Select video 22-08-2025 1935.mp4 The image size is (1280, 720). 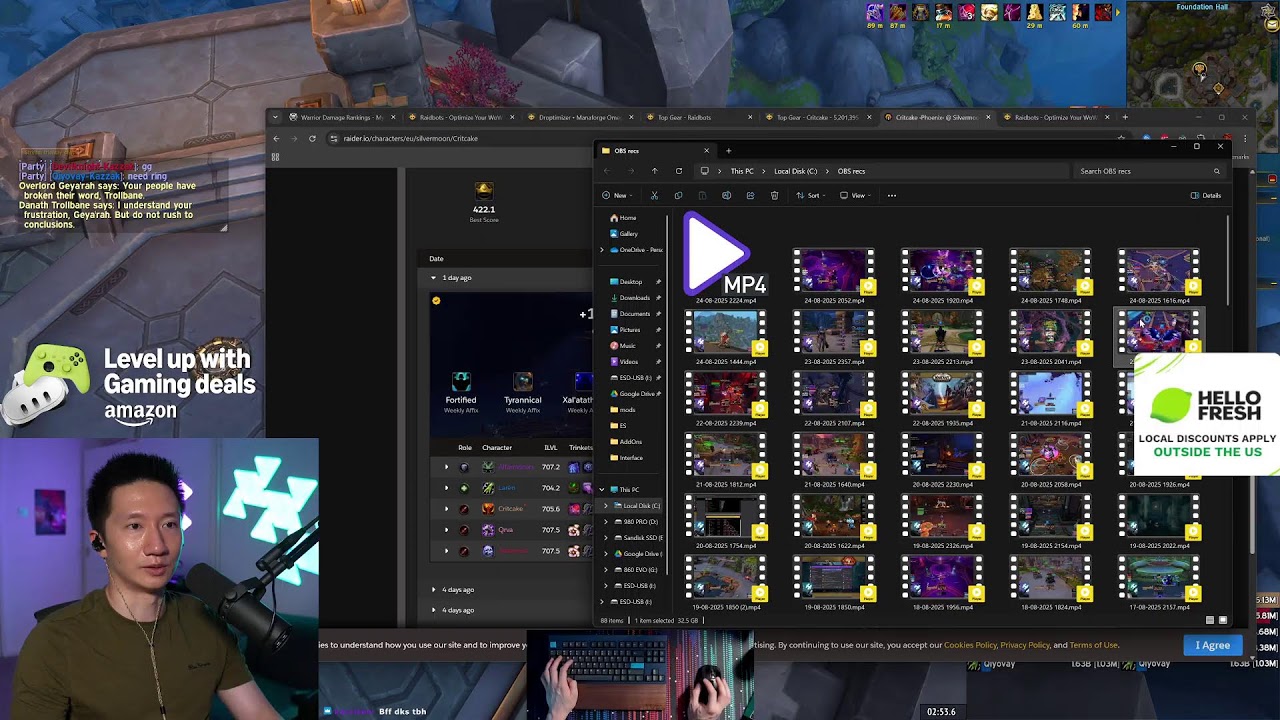(x=941, y=399)
